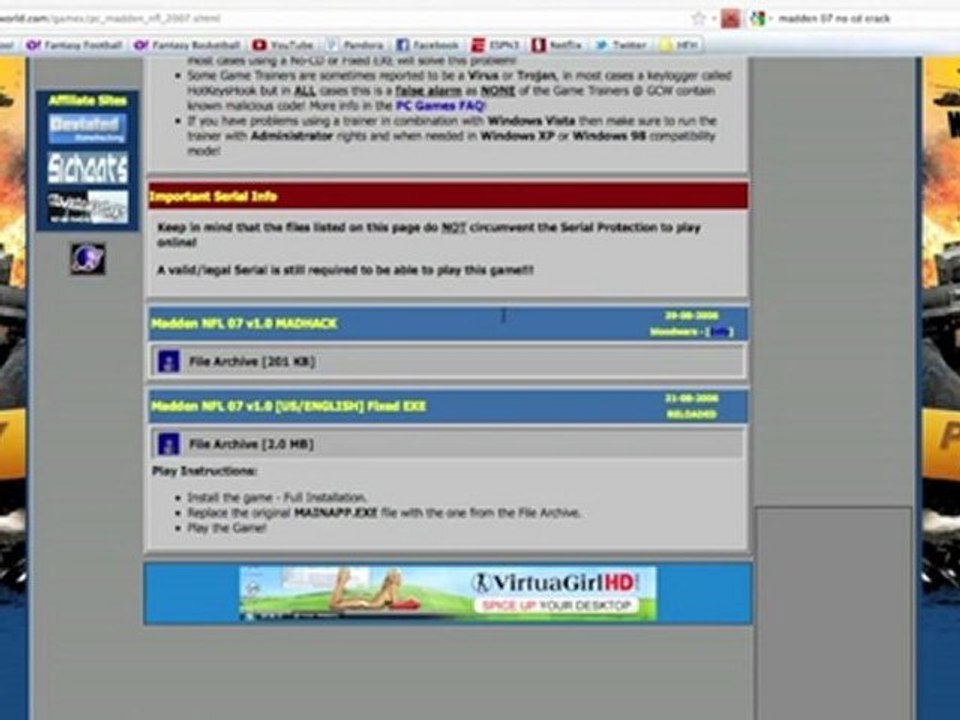Open the Facebook bookmark
The width and height of the screenshot is (960, 720).
coord(427,45)
